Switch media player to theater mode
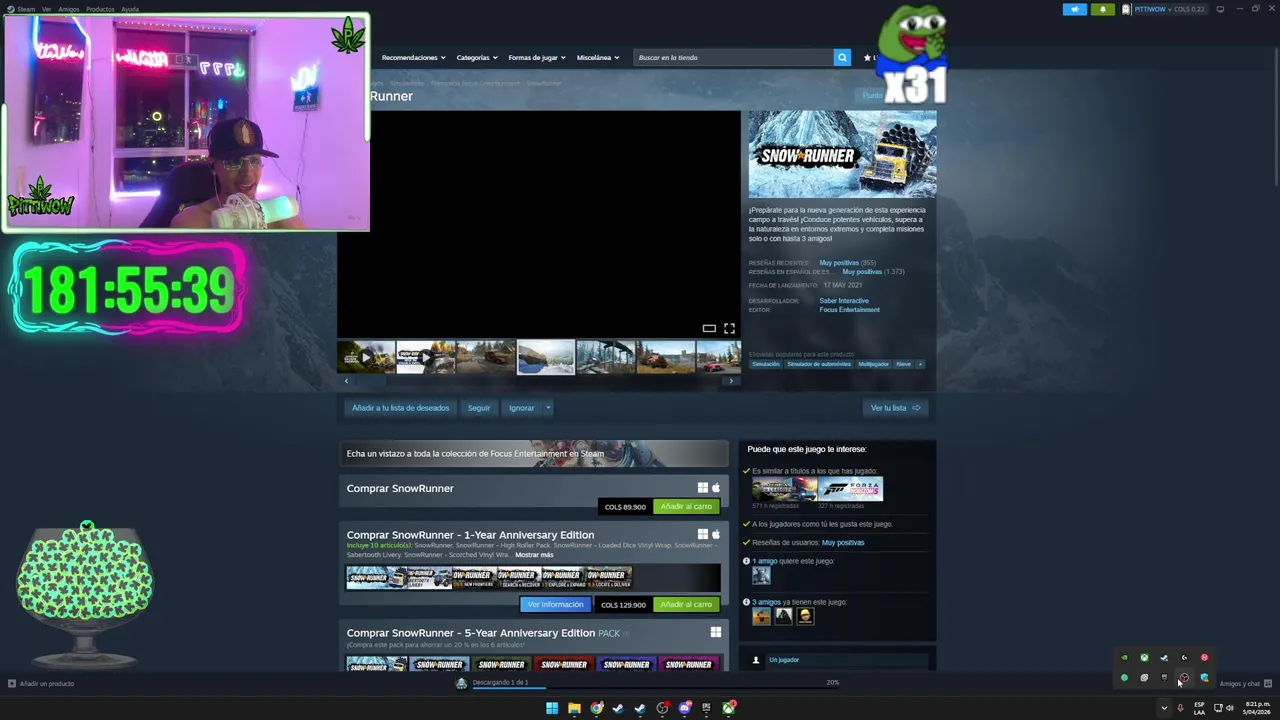 pyautogui.click(x=709, y=328)
